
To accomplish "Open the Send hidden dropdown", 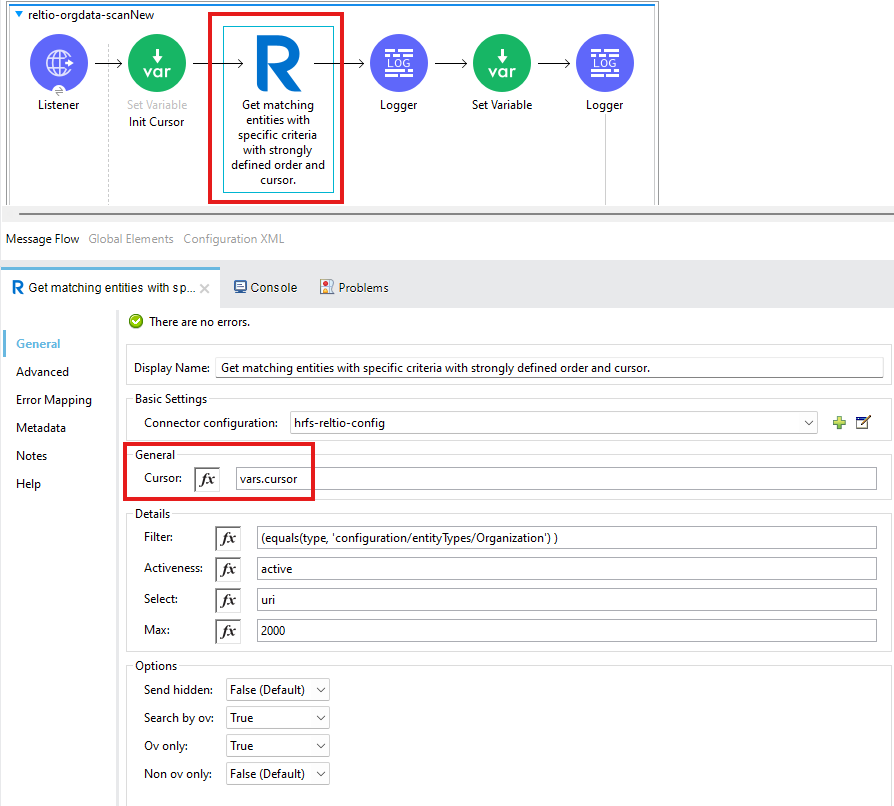I will (x=278, y=690).
